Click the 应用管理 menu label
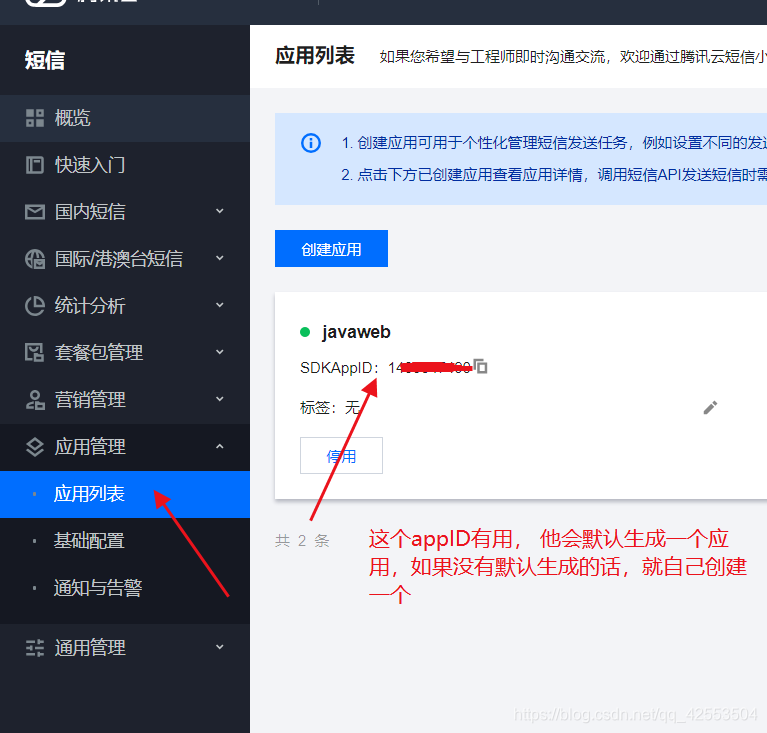 (90, 447)
